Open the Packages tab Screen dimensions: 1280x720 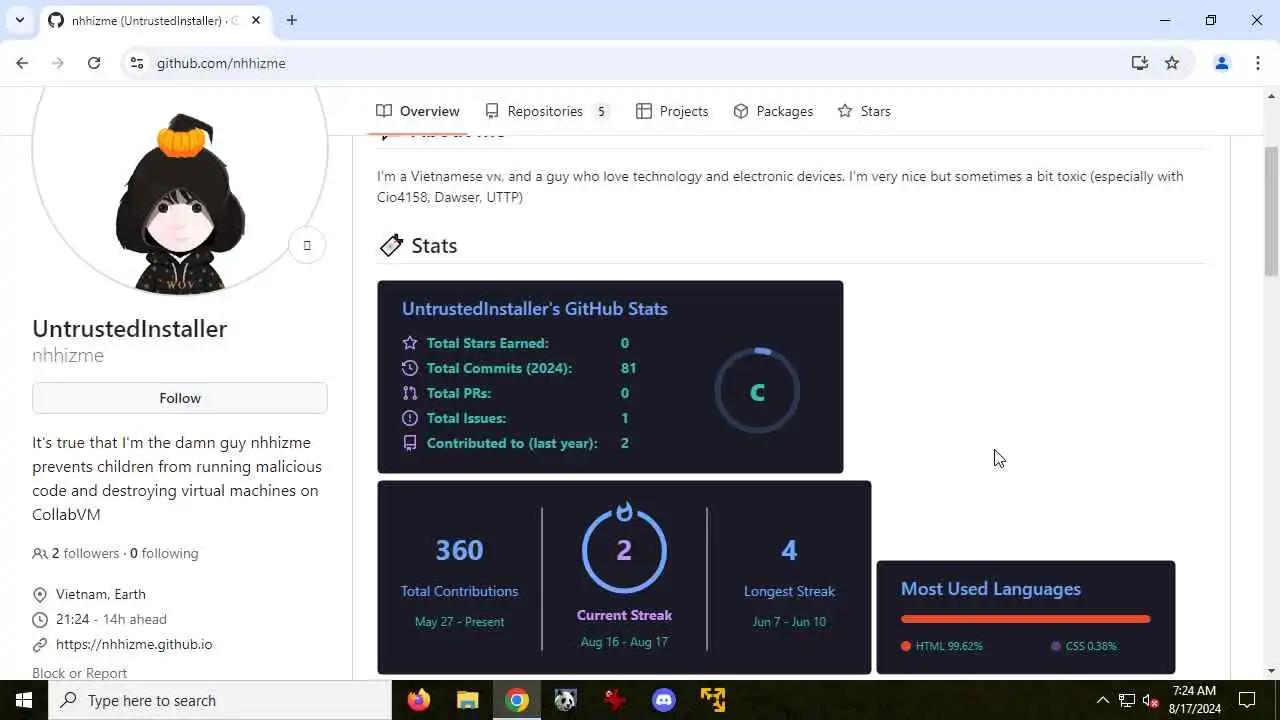[773, 111]
